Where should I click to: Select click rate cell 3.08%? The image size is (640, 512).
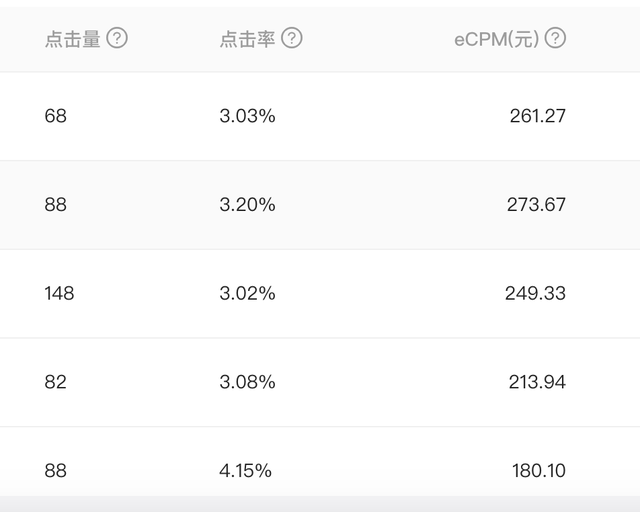click(x=247, y=382)
